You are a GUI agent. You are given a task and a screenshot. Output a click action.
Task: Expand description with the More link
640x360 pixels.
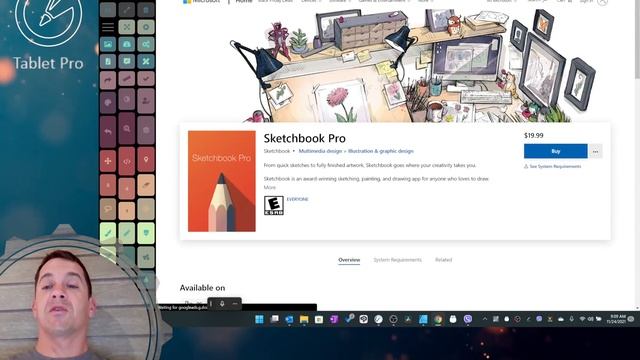269,187
